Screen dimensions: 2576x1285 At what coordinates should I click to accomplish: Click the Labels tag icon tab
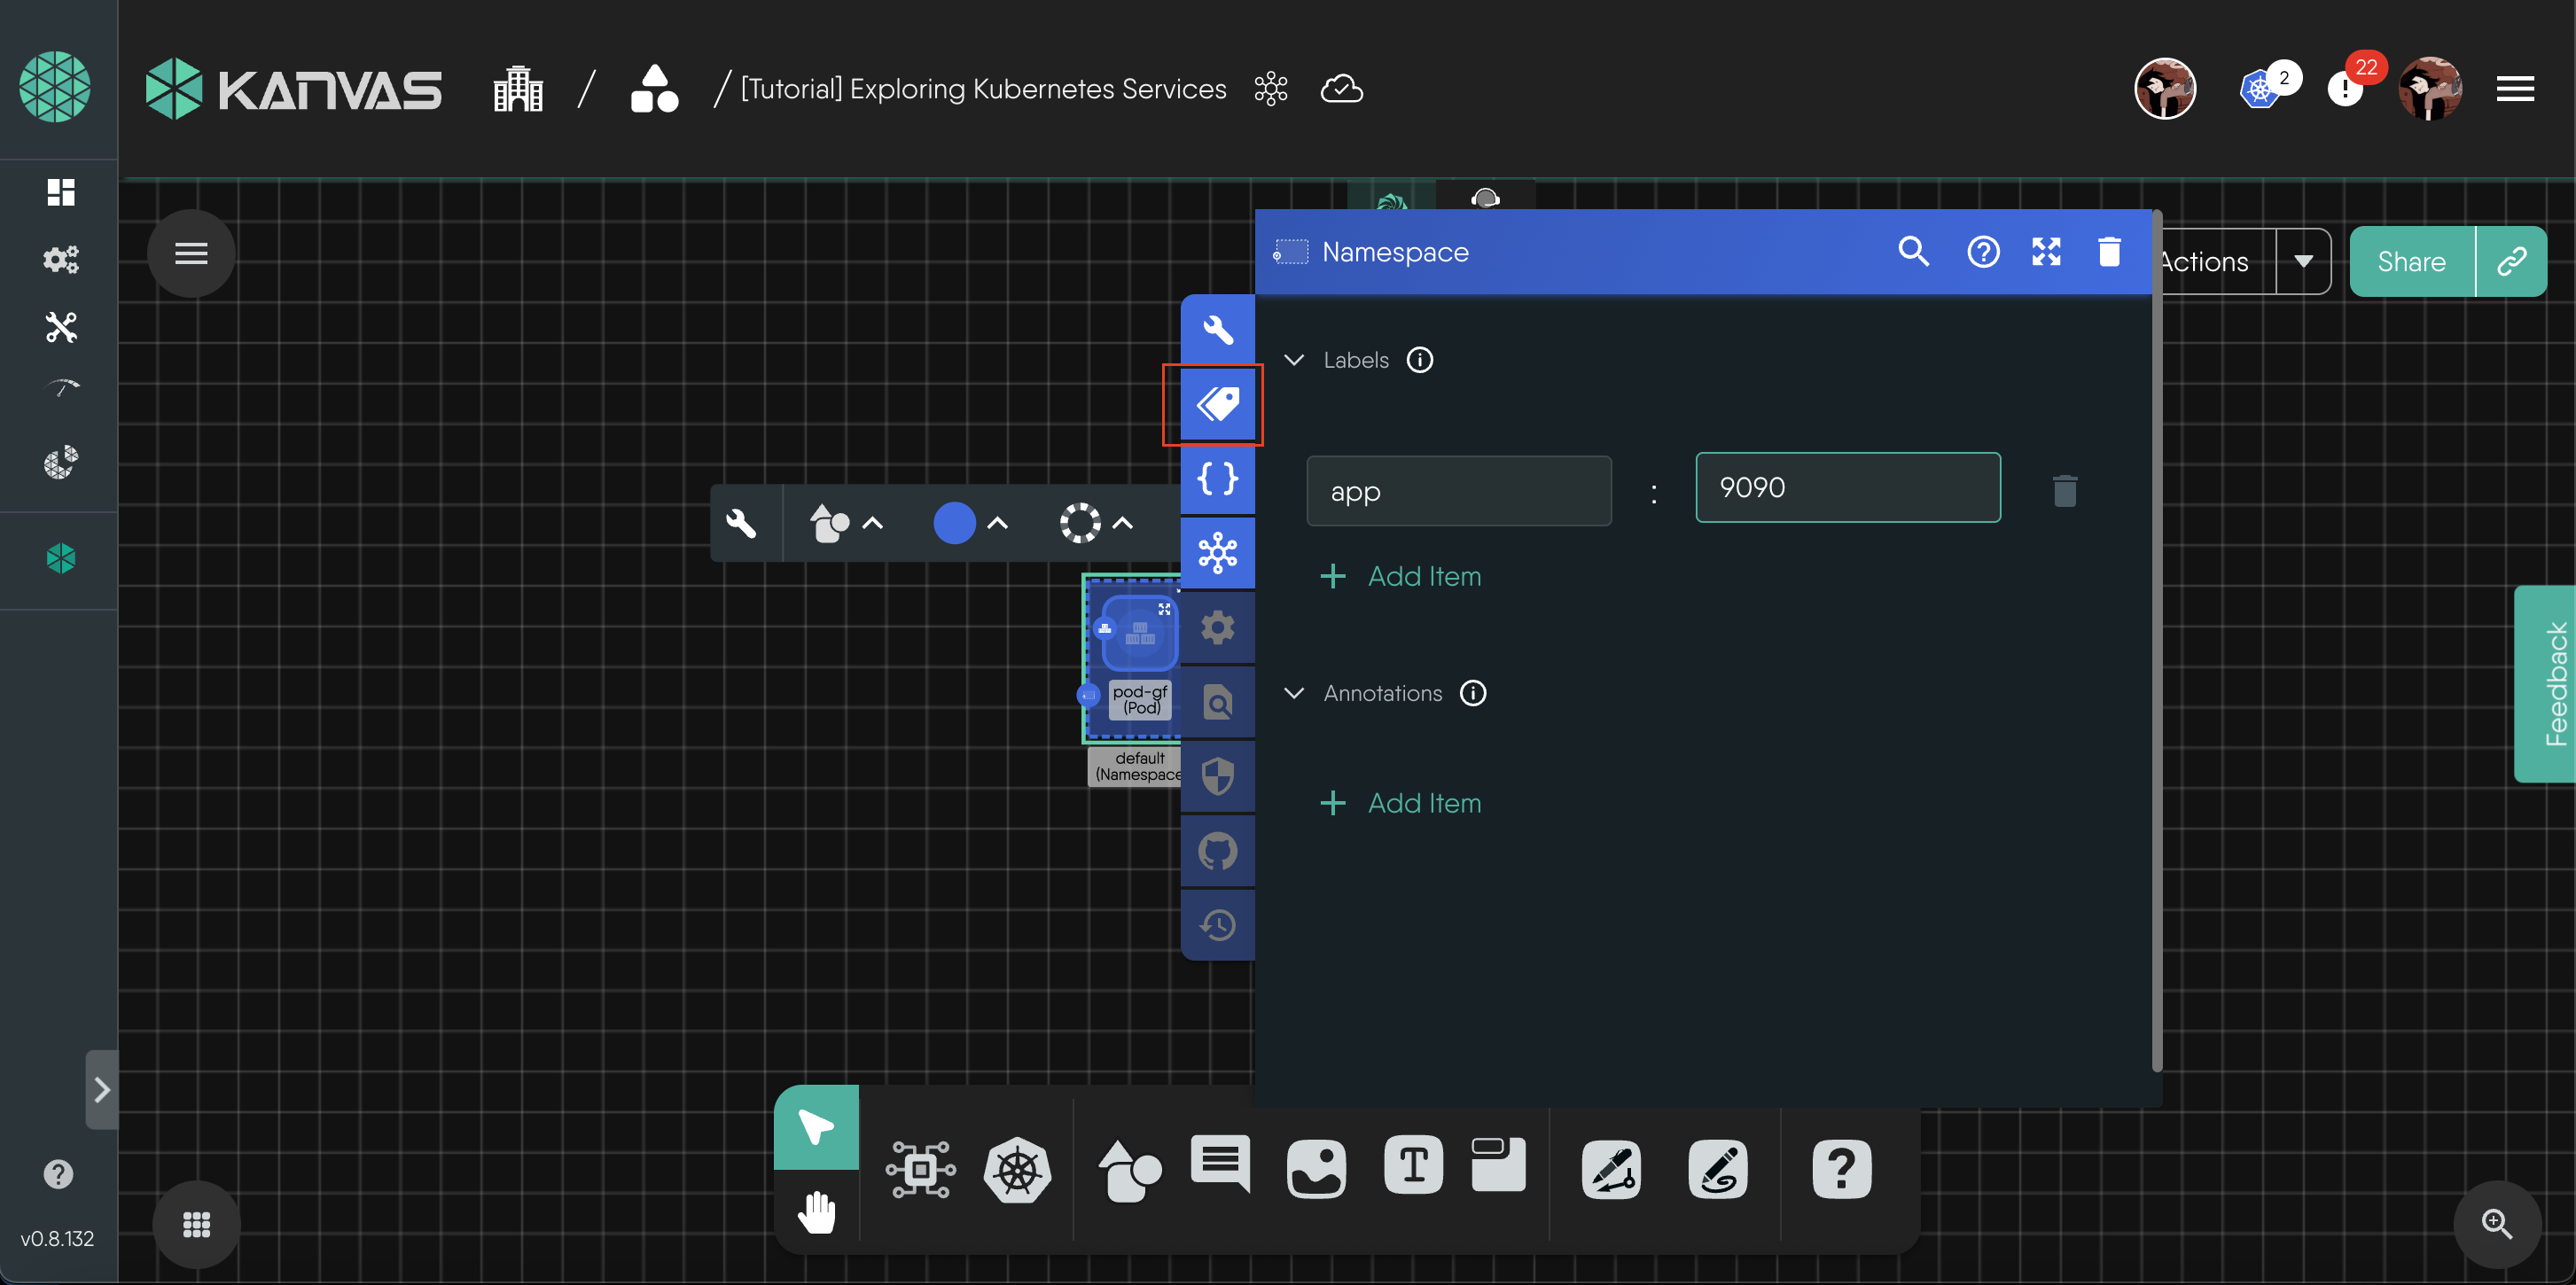pos(1217,404)
